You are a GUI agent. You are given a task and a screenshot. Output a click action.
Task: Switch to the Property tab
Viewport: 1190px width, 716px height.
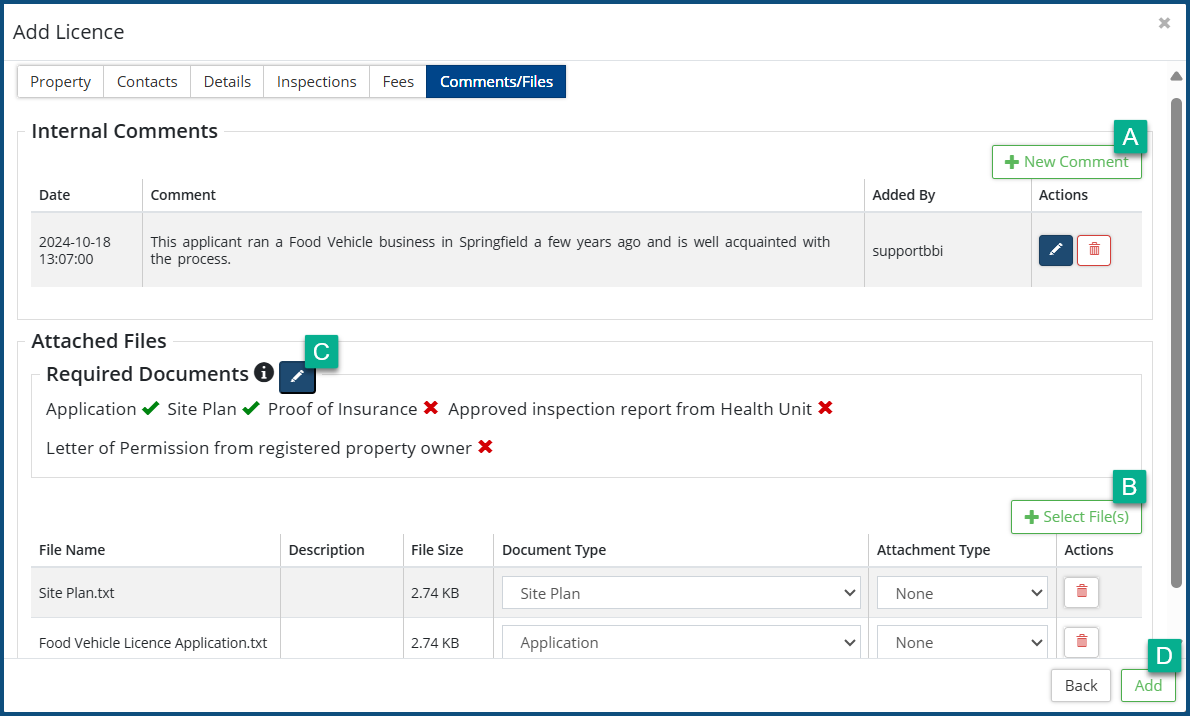[x=61, y=81]
